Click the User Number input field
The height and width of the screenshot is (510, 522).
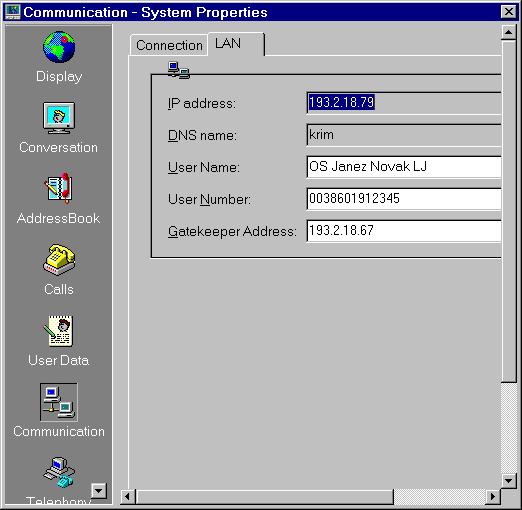pyautogui.click(x=404, y=199)
